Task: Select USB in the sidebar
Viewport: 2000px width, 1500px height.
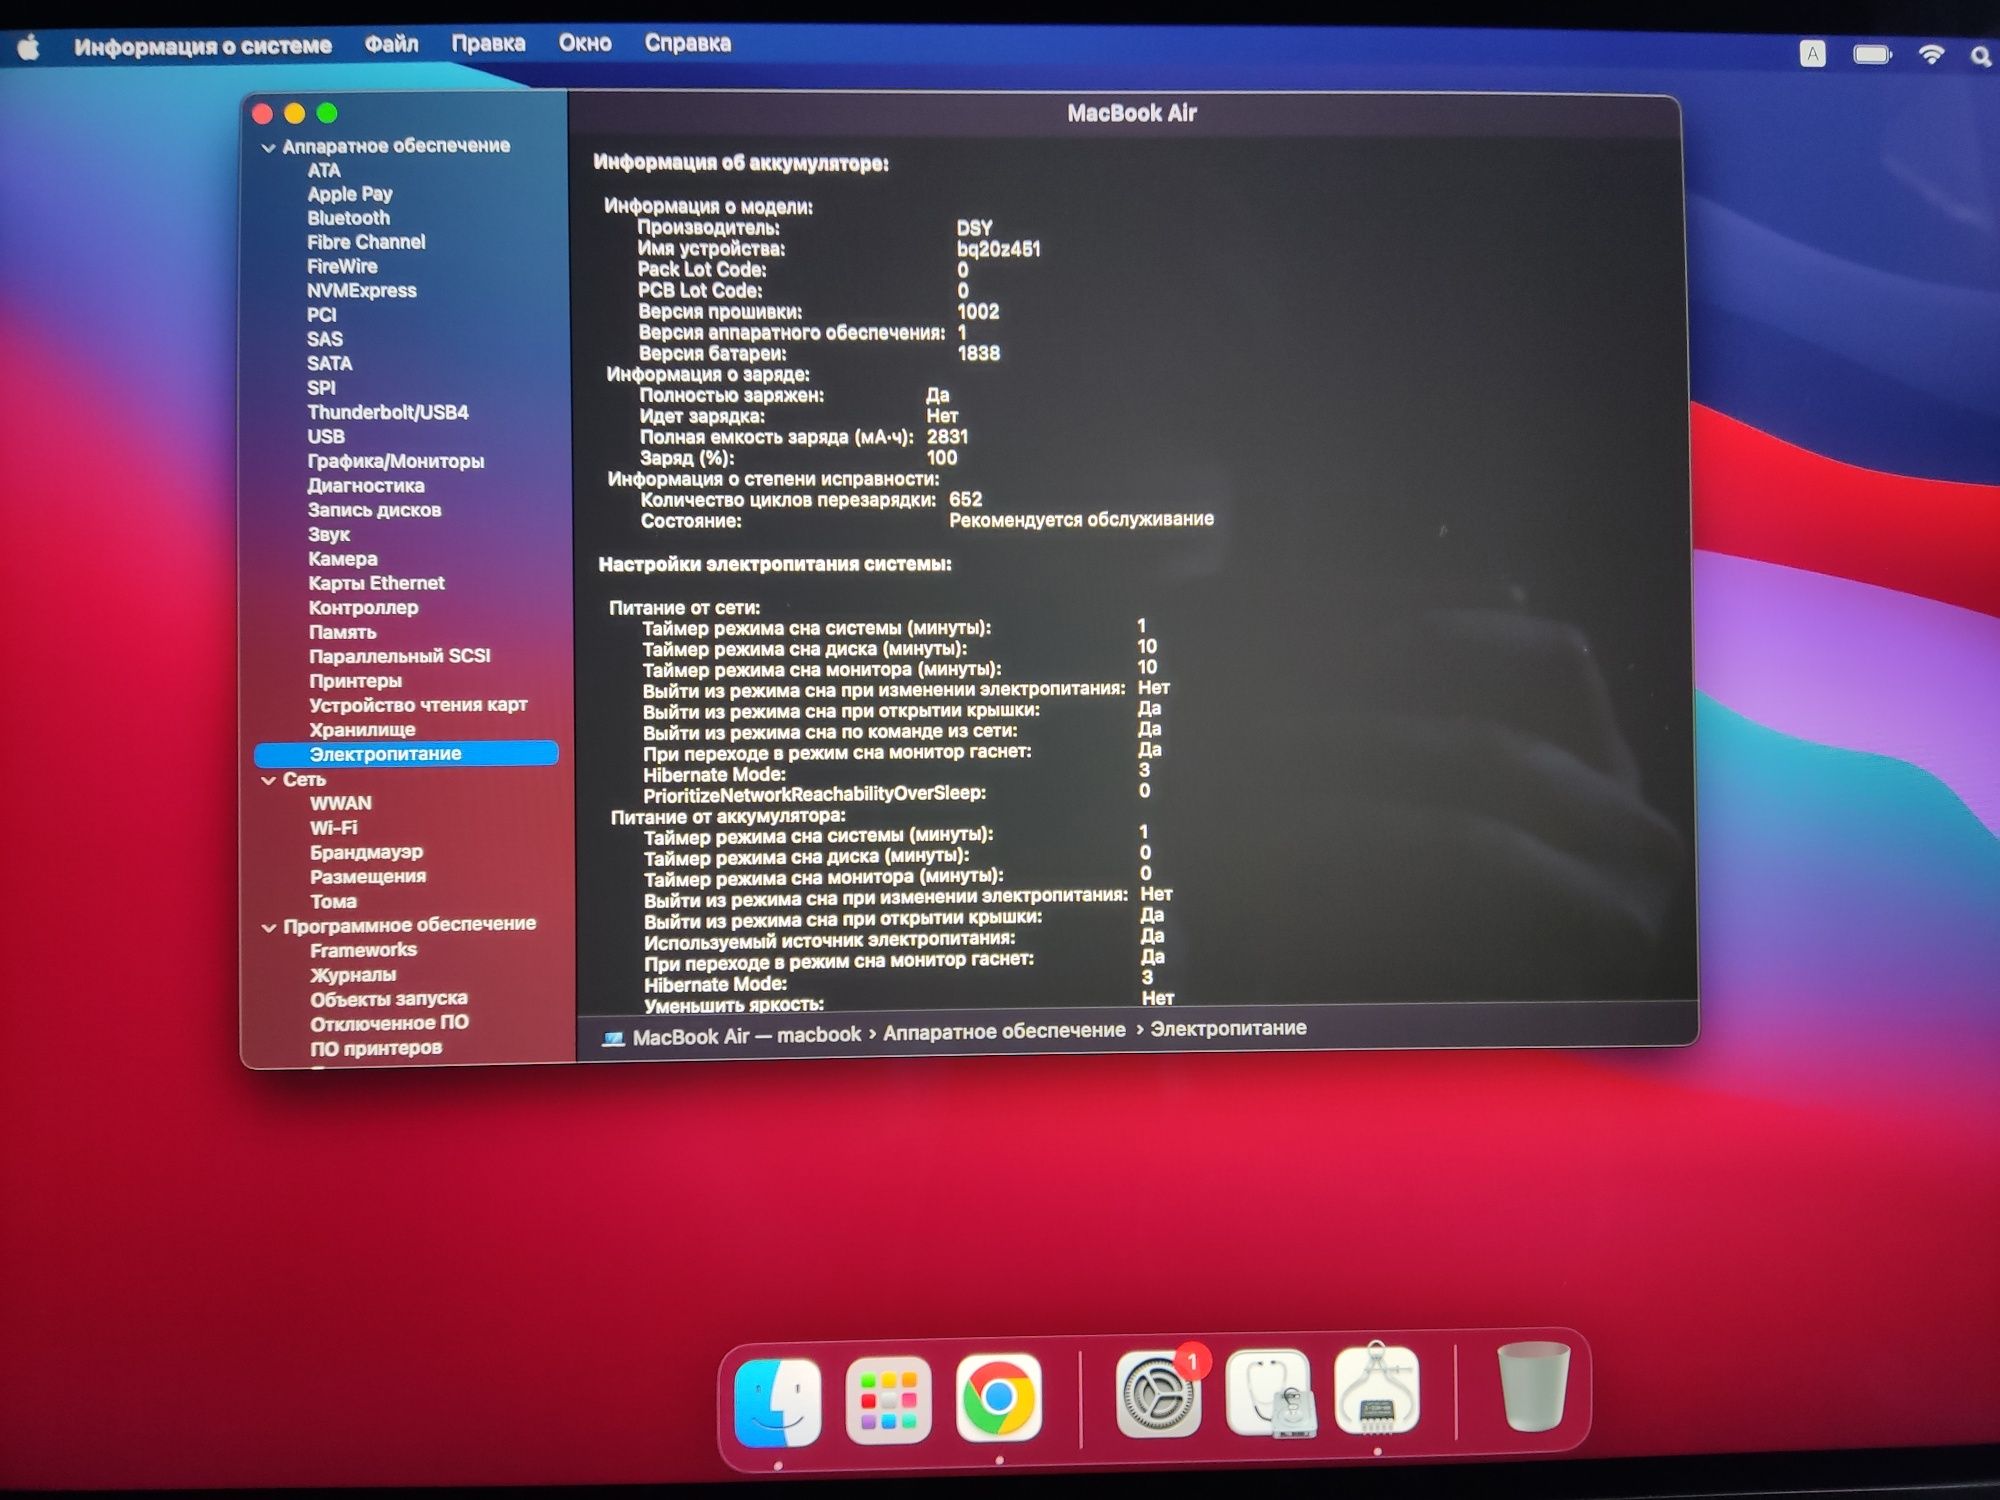Action: click(x=326, y=437)
